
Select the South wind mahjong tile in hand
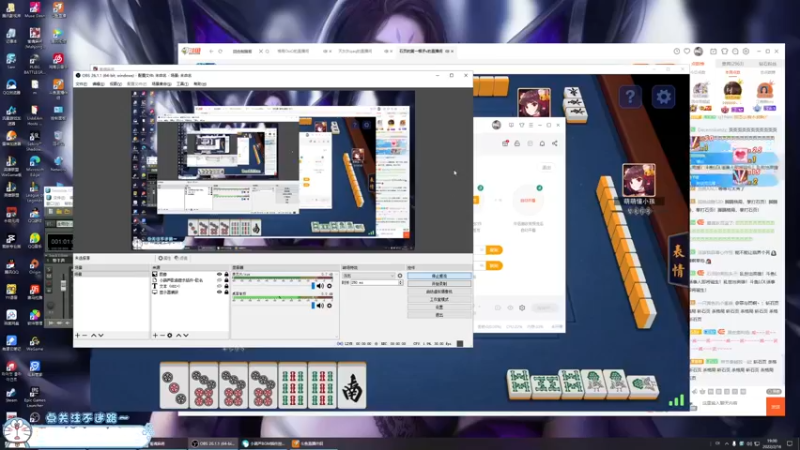click(352, 386)
